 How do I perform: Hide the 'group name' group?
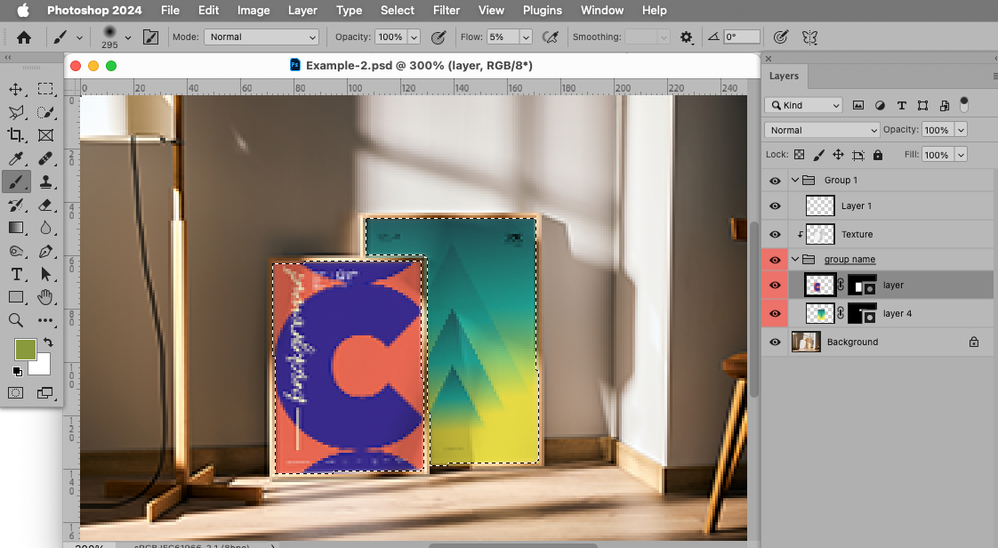point(775,260)
